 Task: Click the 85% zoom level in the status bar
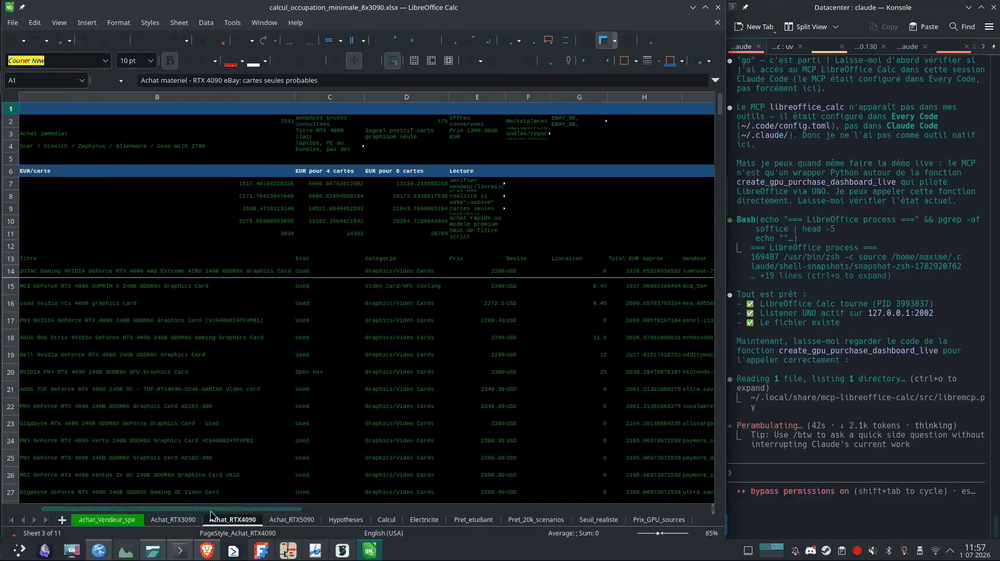tap(711, 533)
